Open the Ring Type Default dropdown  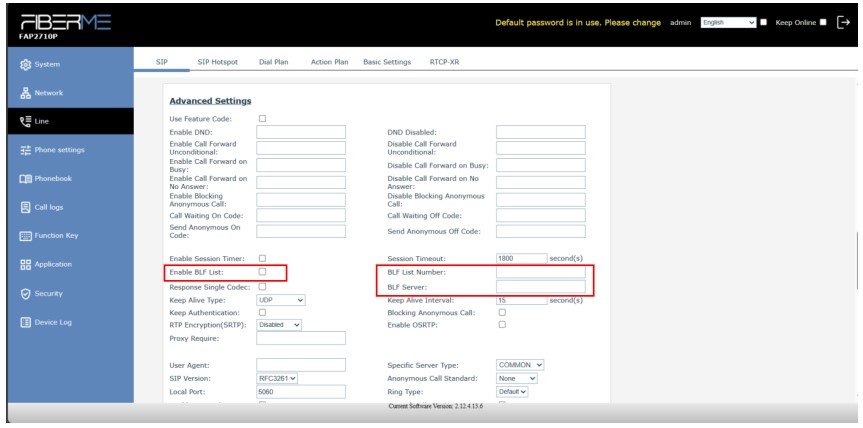tap(512, 392)
